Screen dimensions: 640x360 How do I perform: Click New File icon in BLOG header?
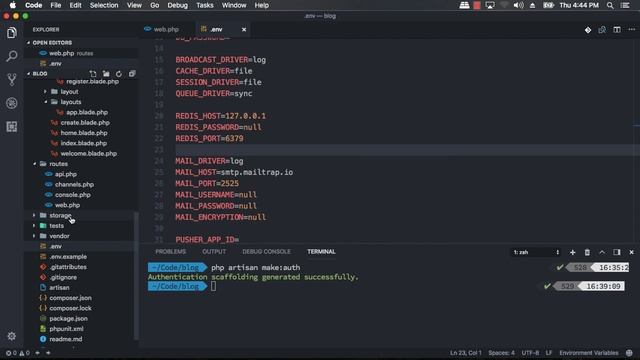coord(93,74)
